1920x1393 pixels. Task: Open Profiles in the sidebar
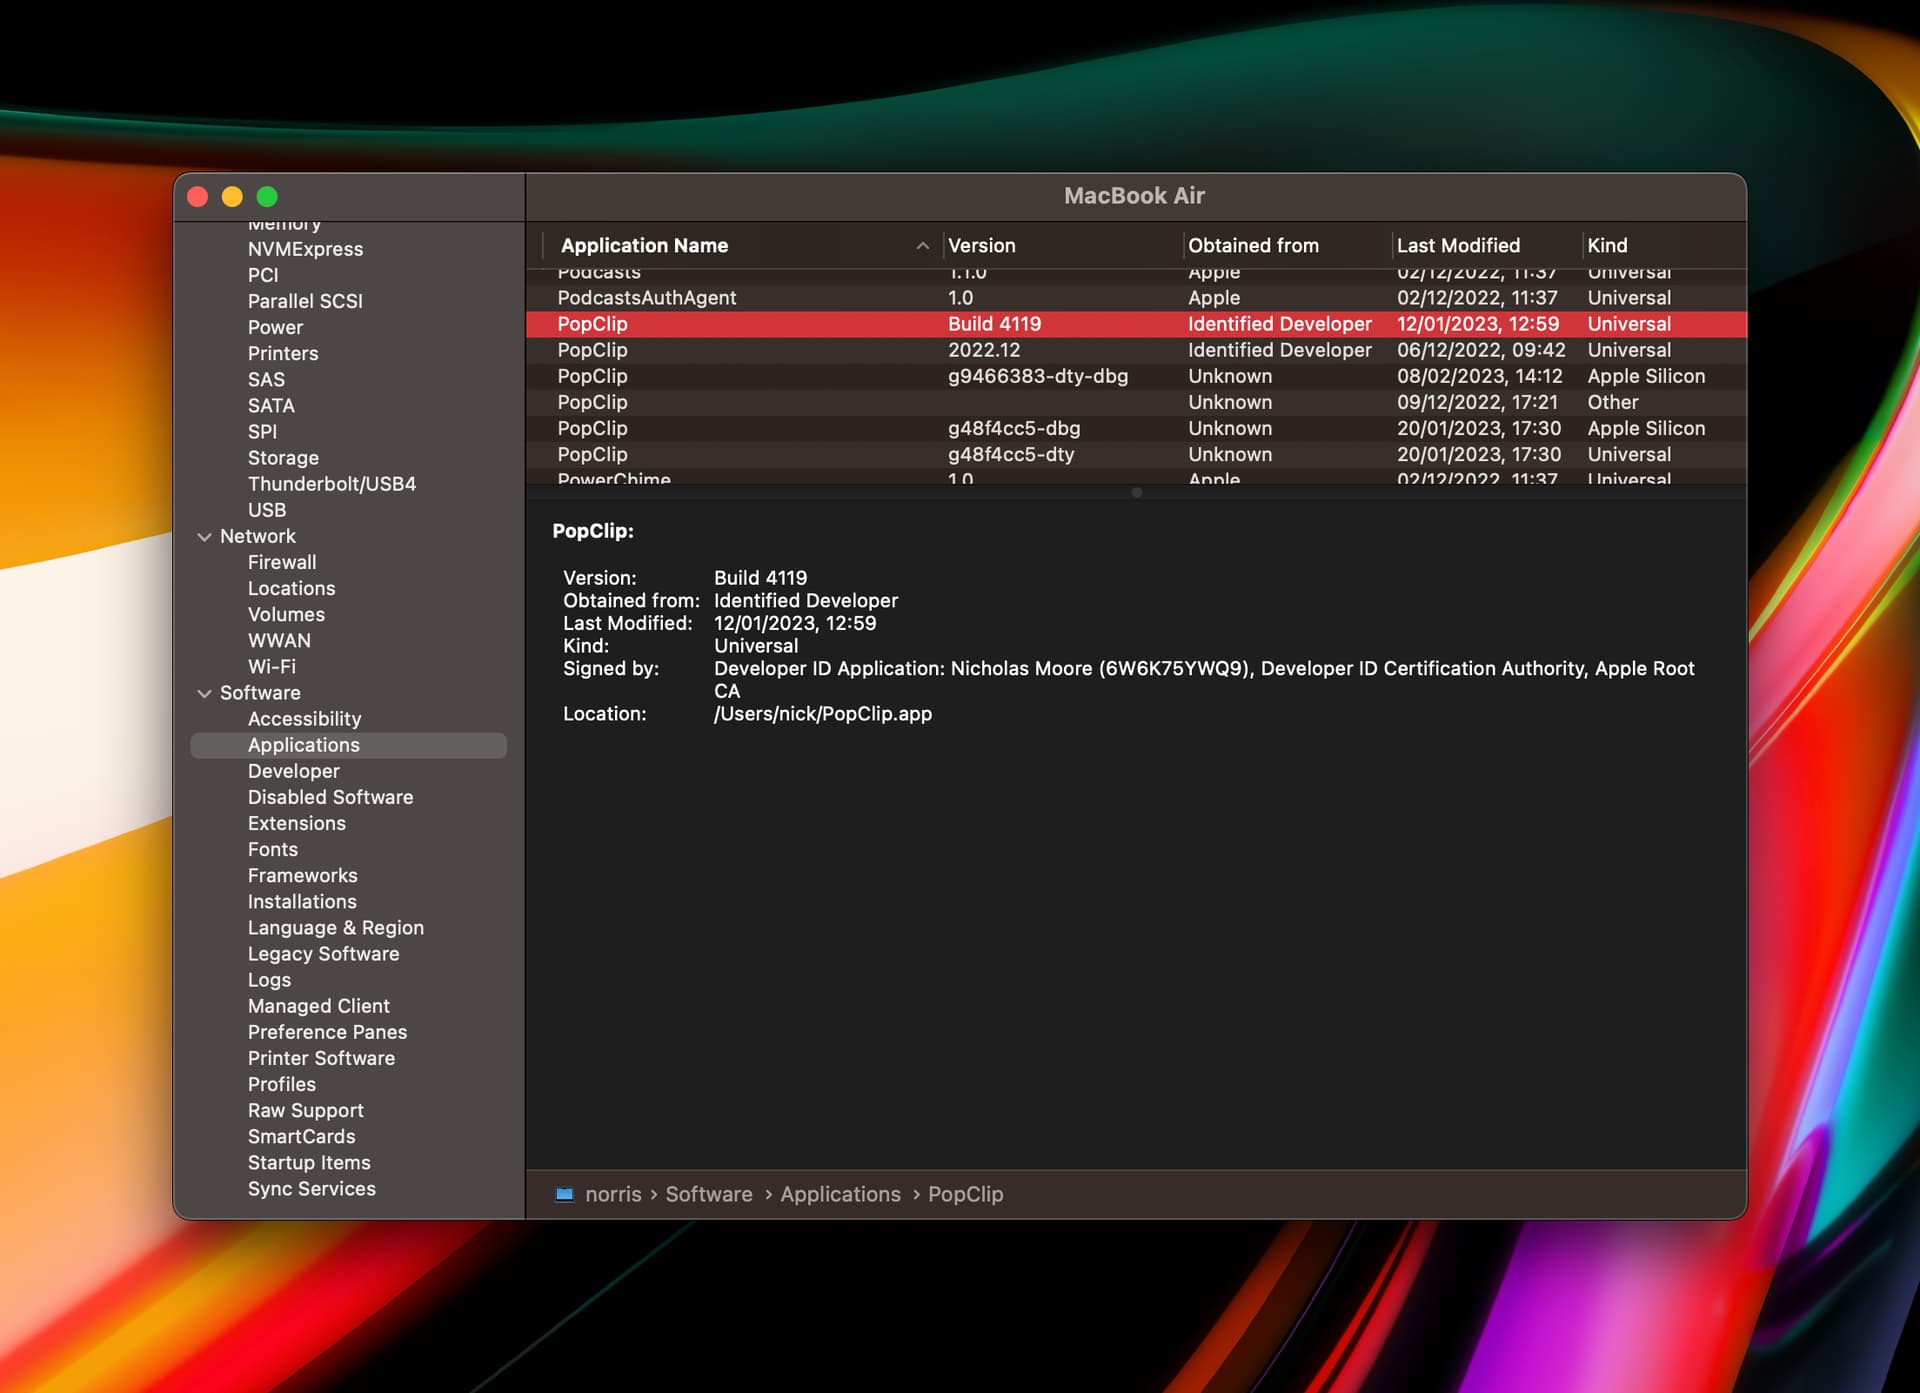pyautogui.click(x=282, y=1084)
